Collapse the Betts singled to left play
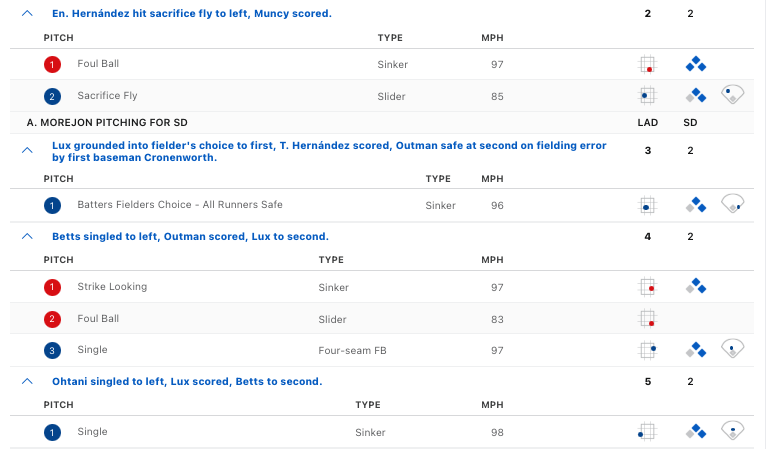This screenshot has height=449, width=766. 26,237
